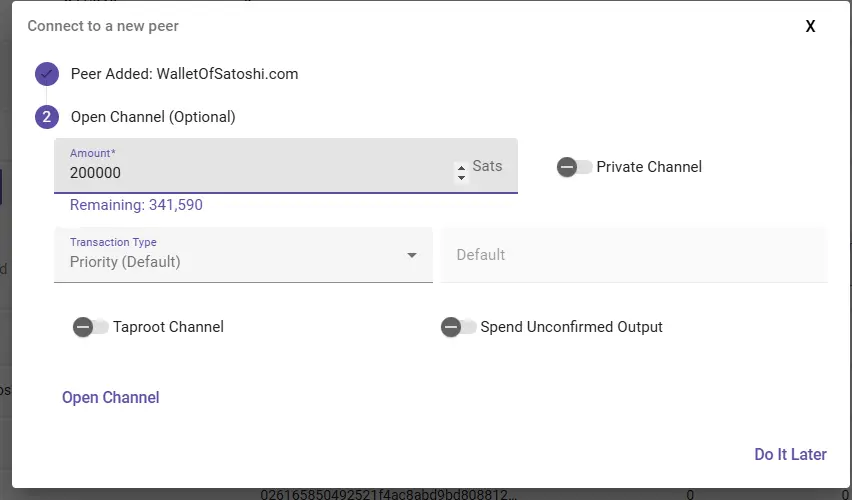Click the background pubkey 026165850492521f4ac8abd9bd808812 text
This screenshot has width=852, height=500.
pos(388,494)
